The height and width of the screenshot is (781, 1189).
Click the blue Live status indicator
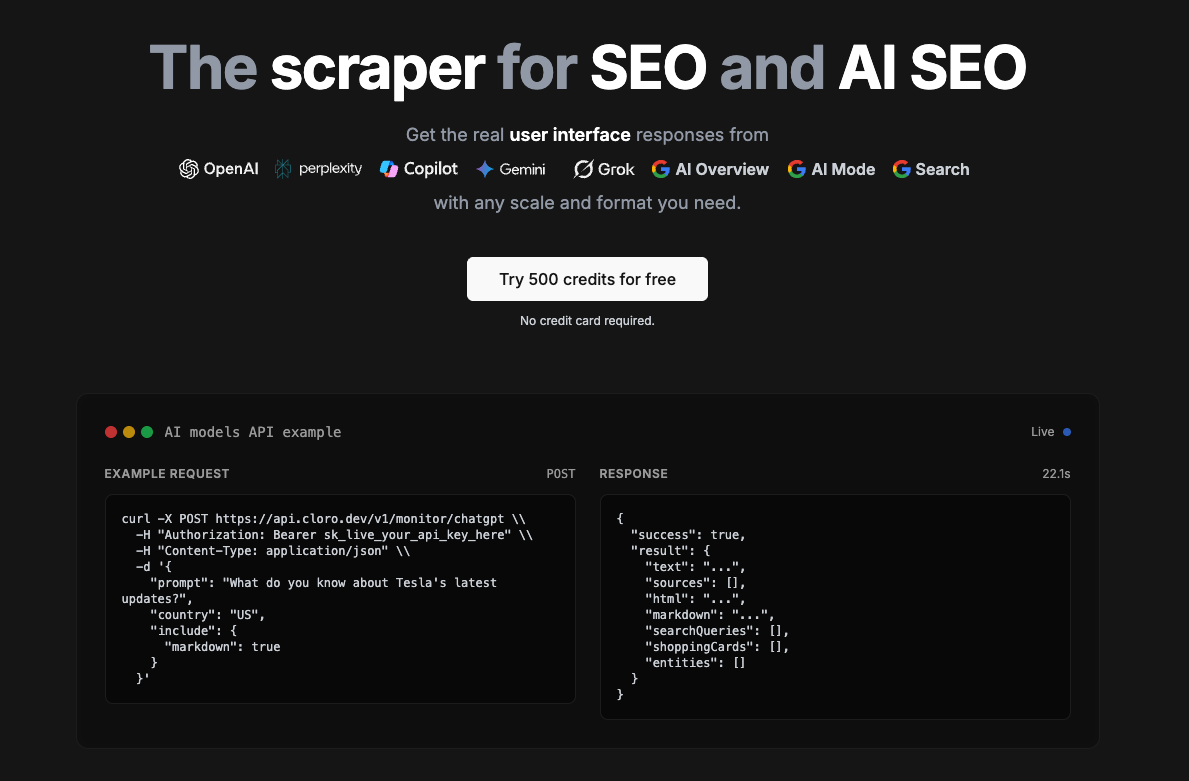pyautogui.click(x=1067, y=432)
